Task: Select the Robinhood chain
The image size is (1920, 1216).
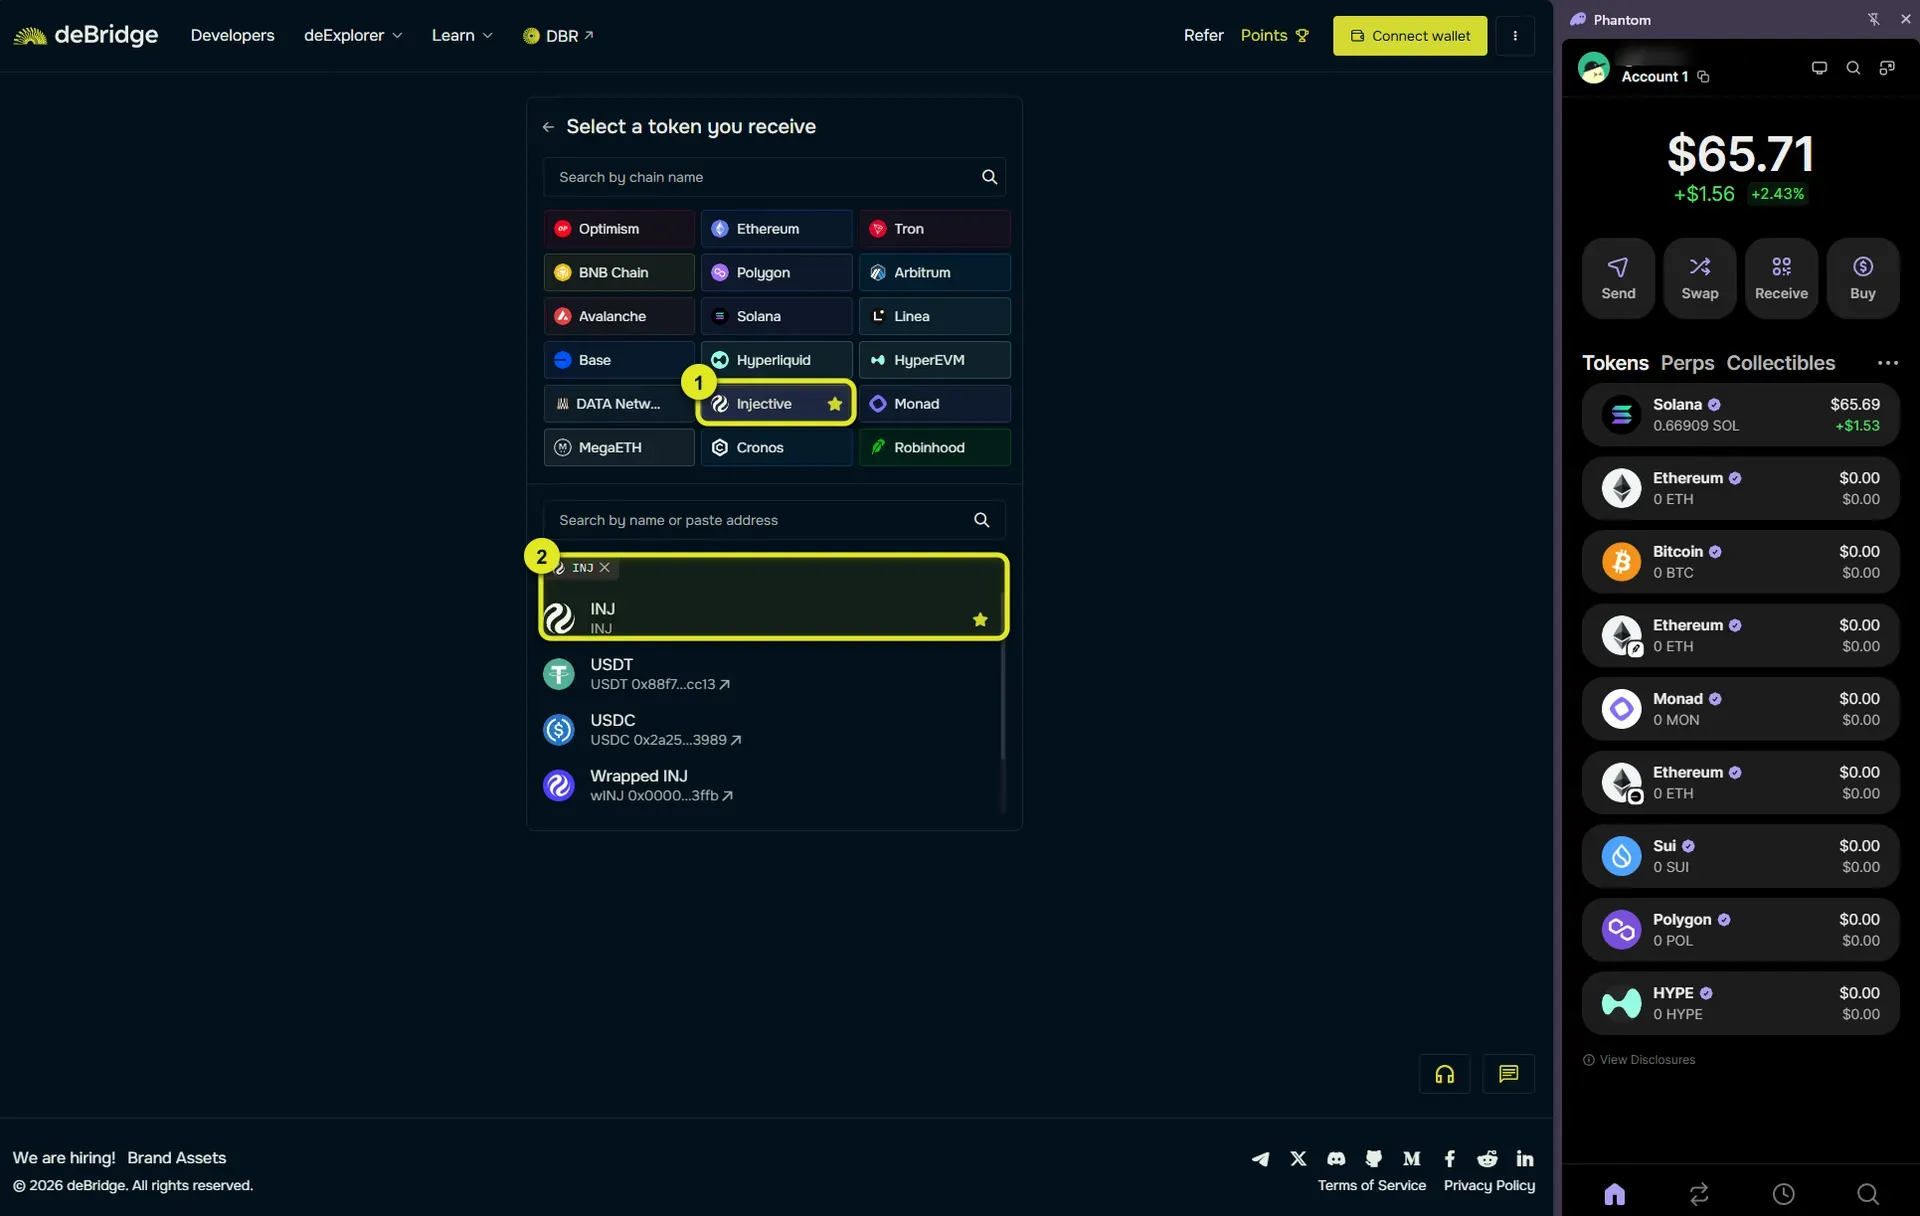Action: point(934,448)
